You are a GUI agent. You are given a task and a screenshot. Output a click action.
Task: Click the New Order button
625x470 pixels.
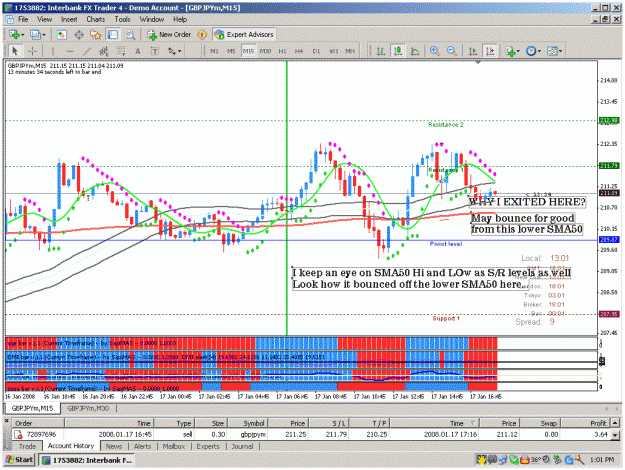point(169,35)
